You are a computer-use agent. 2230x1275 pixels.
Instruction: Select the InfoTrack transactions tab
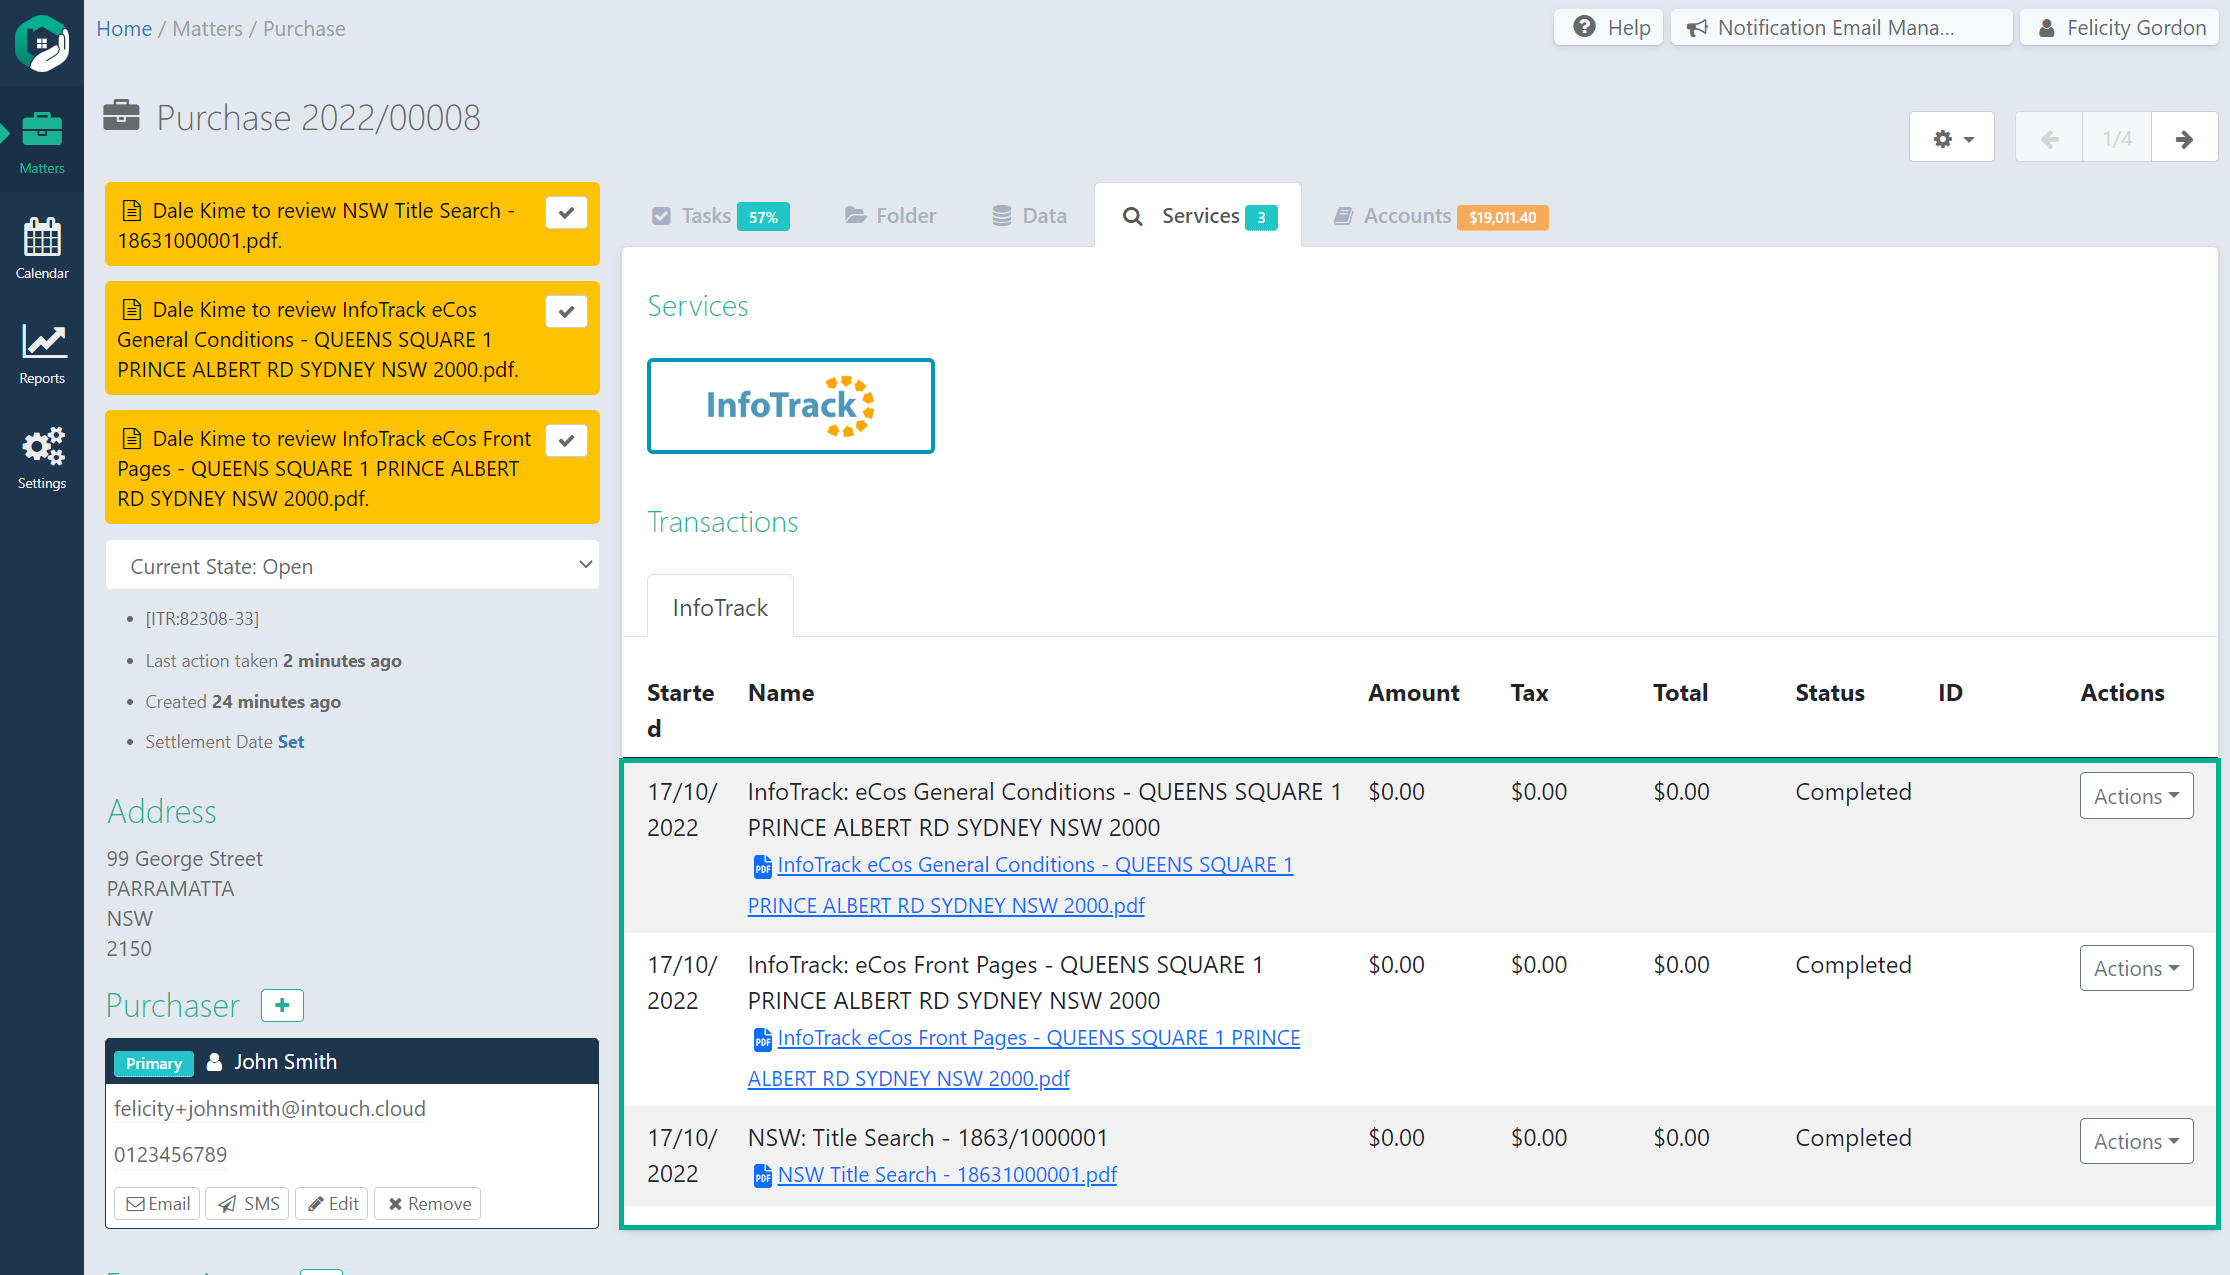point(720,607)
